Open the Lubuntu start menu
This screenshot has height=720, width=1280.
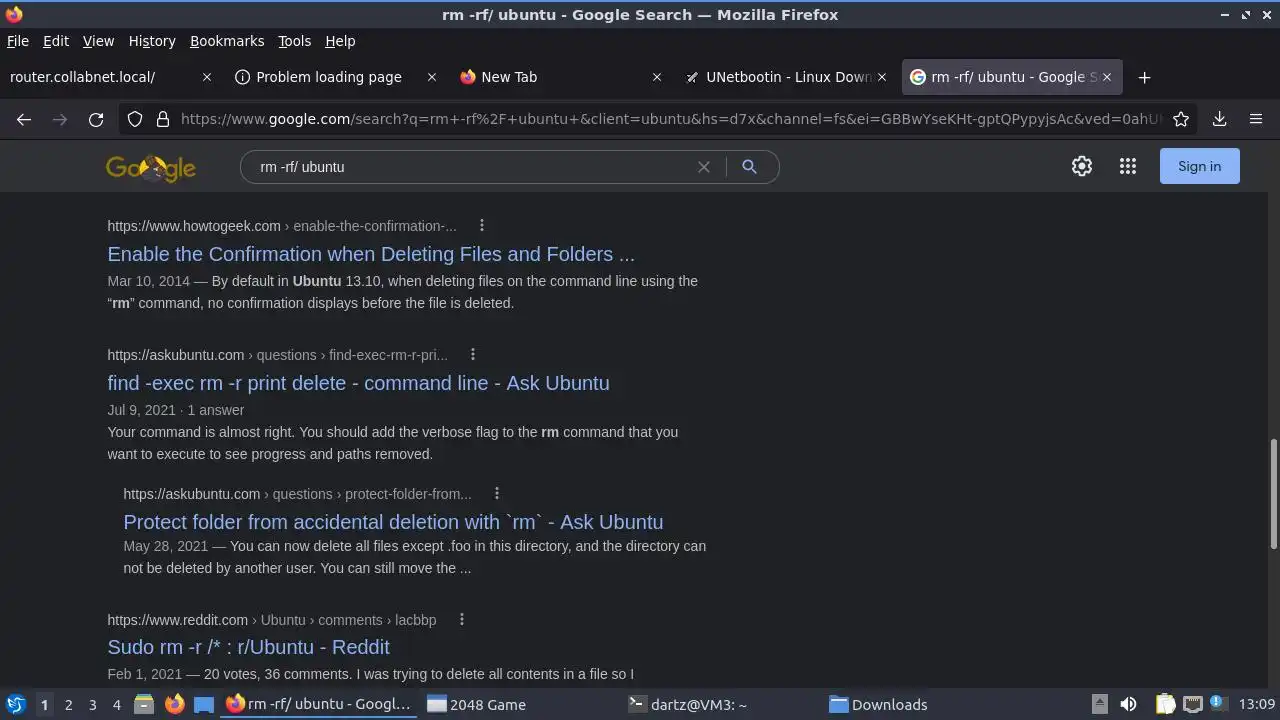click(x=15, y=705)
